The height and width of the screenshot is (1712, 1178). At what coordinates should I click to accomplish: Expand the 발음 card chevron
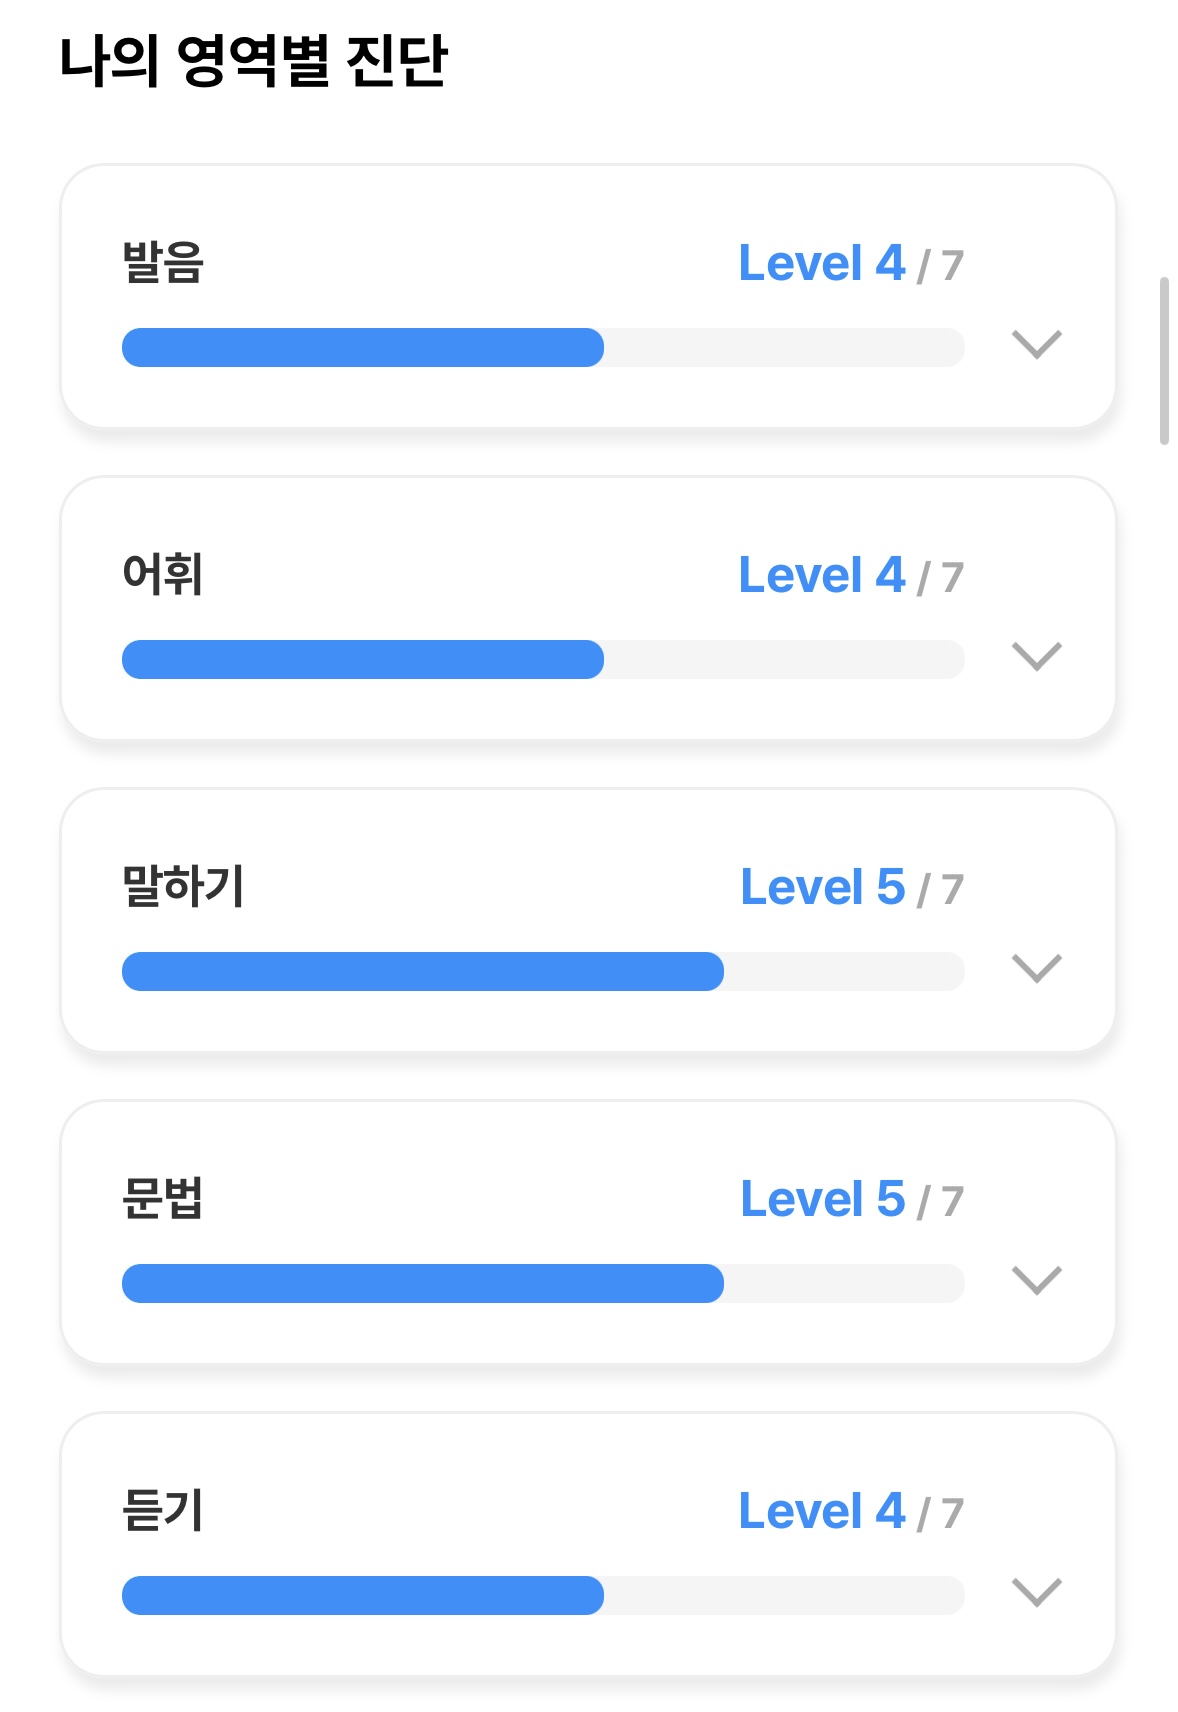coord(1036,344)
